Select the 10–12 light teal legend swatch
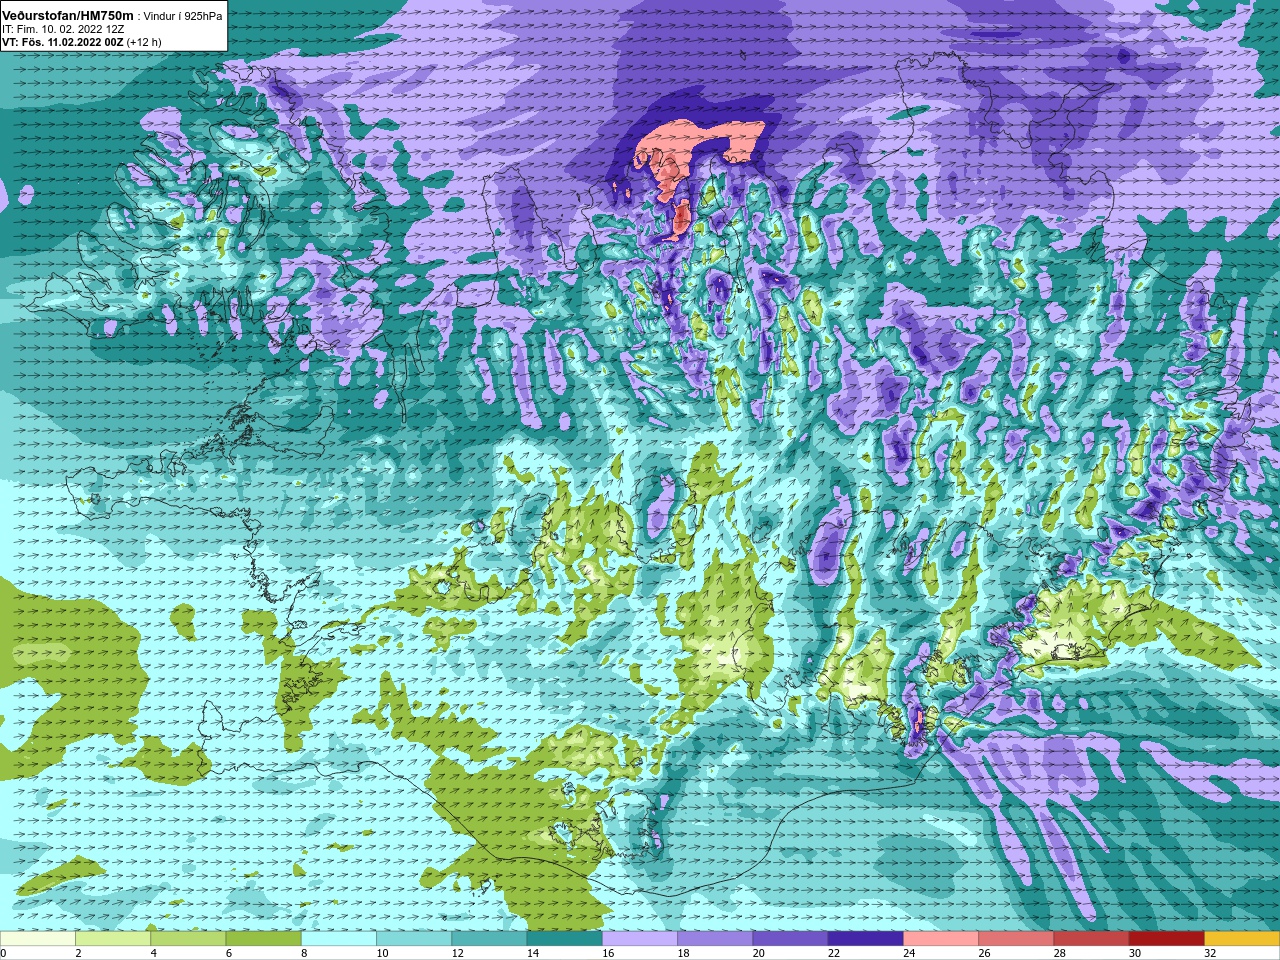The height and width of the screenshot is (960, 1280). click(414, 939)
